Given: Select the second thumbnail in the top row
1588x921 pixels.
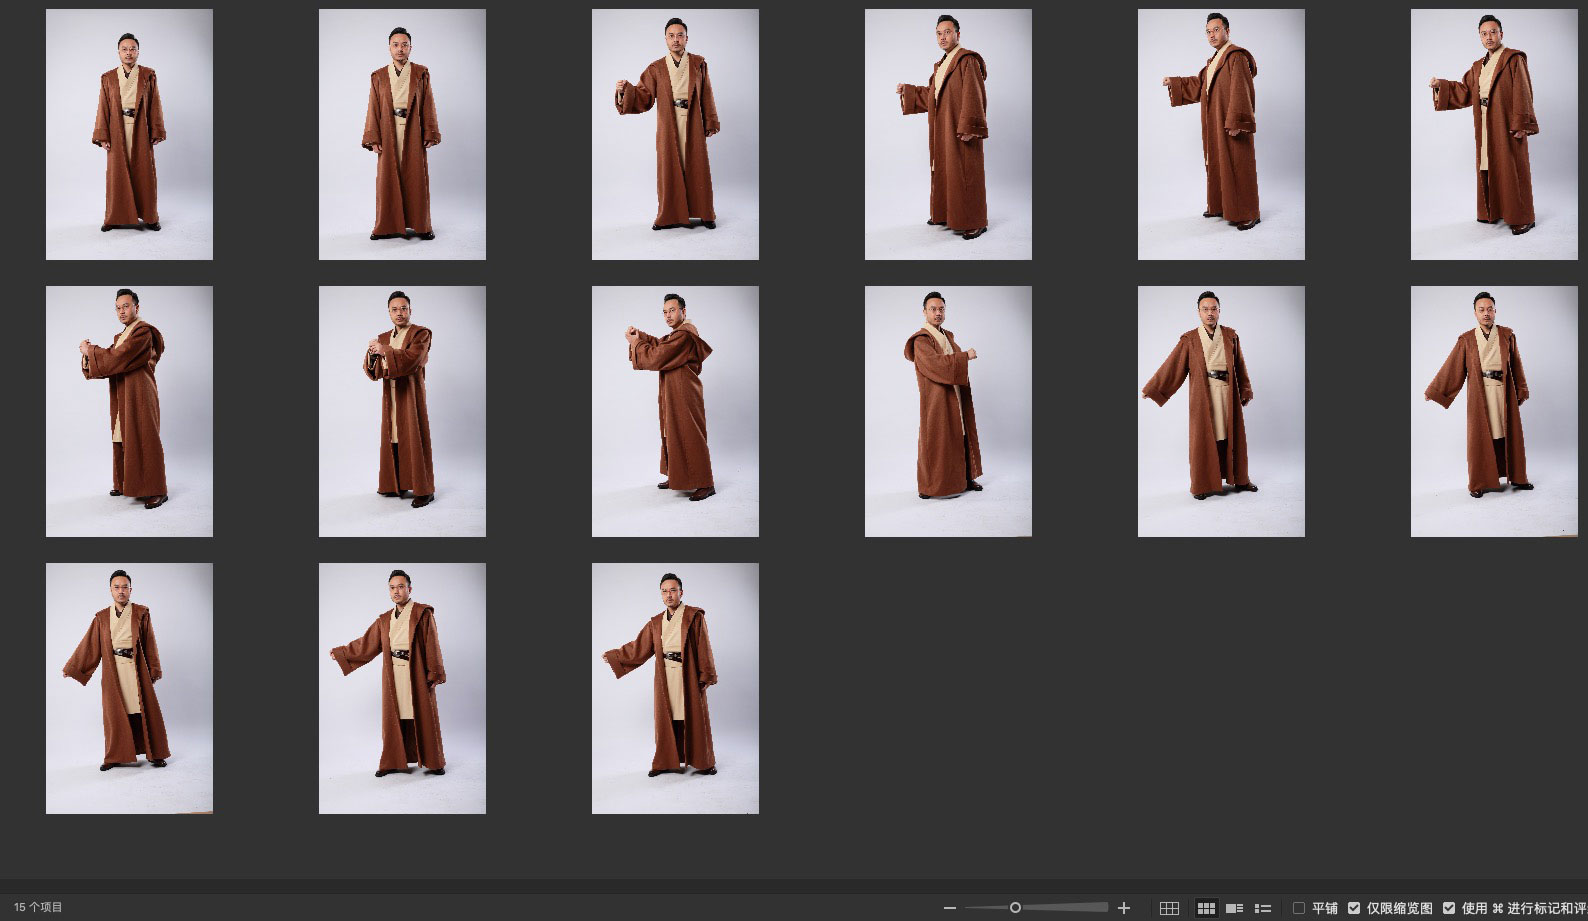Looking at the screenshot, I should [402, 135].
